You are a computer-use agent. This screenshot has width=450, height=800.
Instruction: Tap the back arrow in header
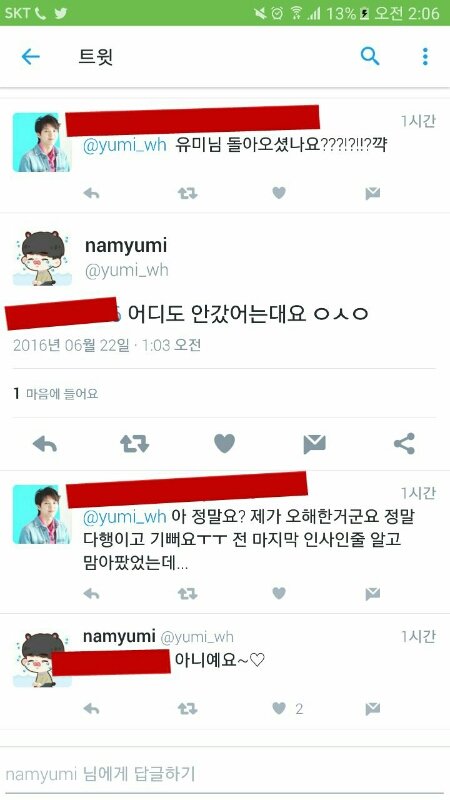(x=30, y=56)
